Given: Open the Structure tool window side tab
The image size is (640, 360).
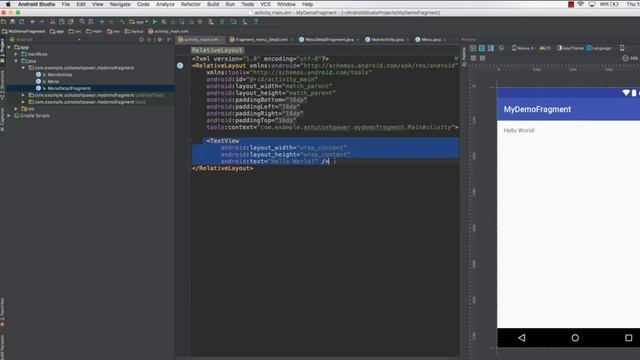Looking at the screenshot, I should [2, 84].
